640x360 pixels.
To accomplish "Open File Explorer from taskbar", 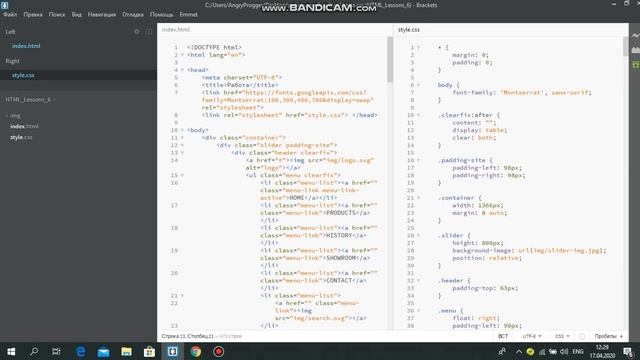I will (x=126, y=351).
